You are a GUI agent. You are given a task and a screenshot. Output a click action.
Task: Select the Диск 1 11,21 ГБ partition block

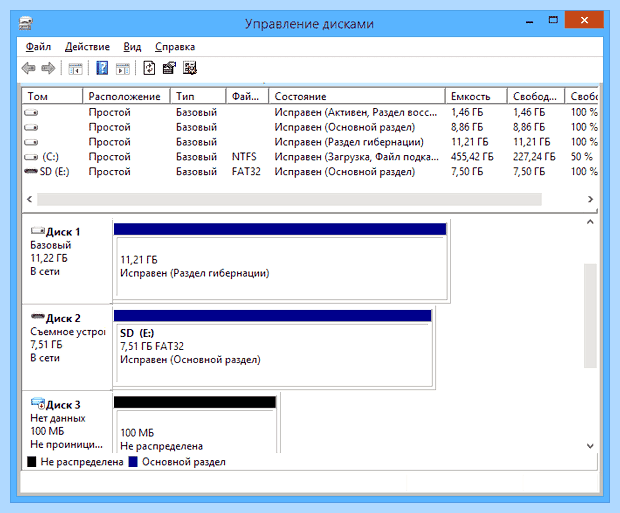281,261
